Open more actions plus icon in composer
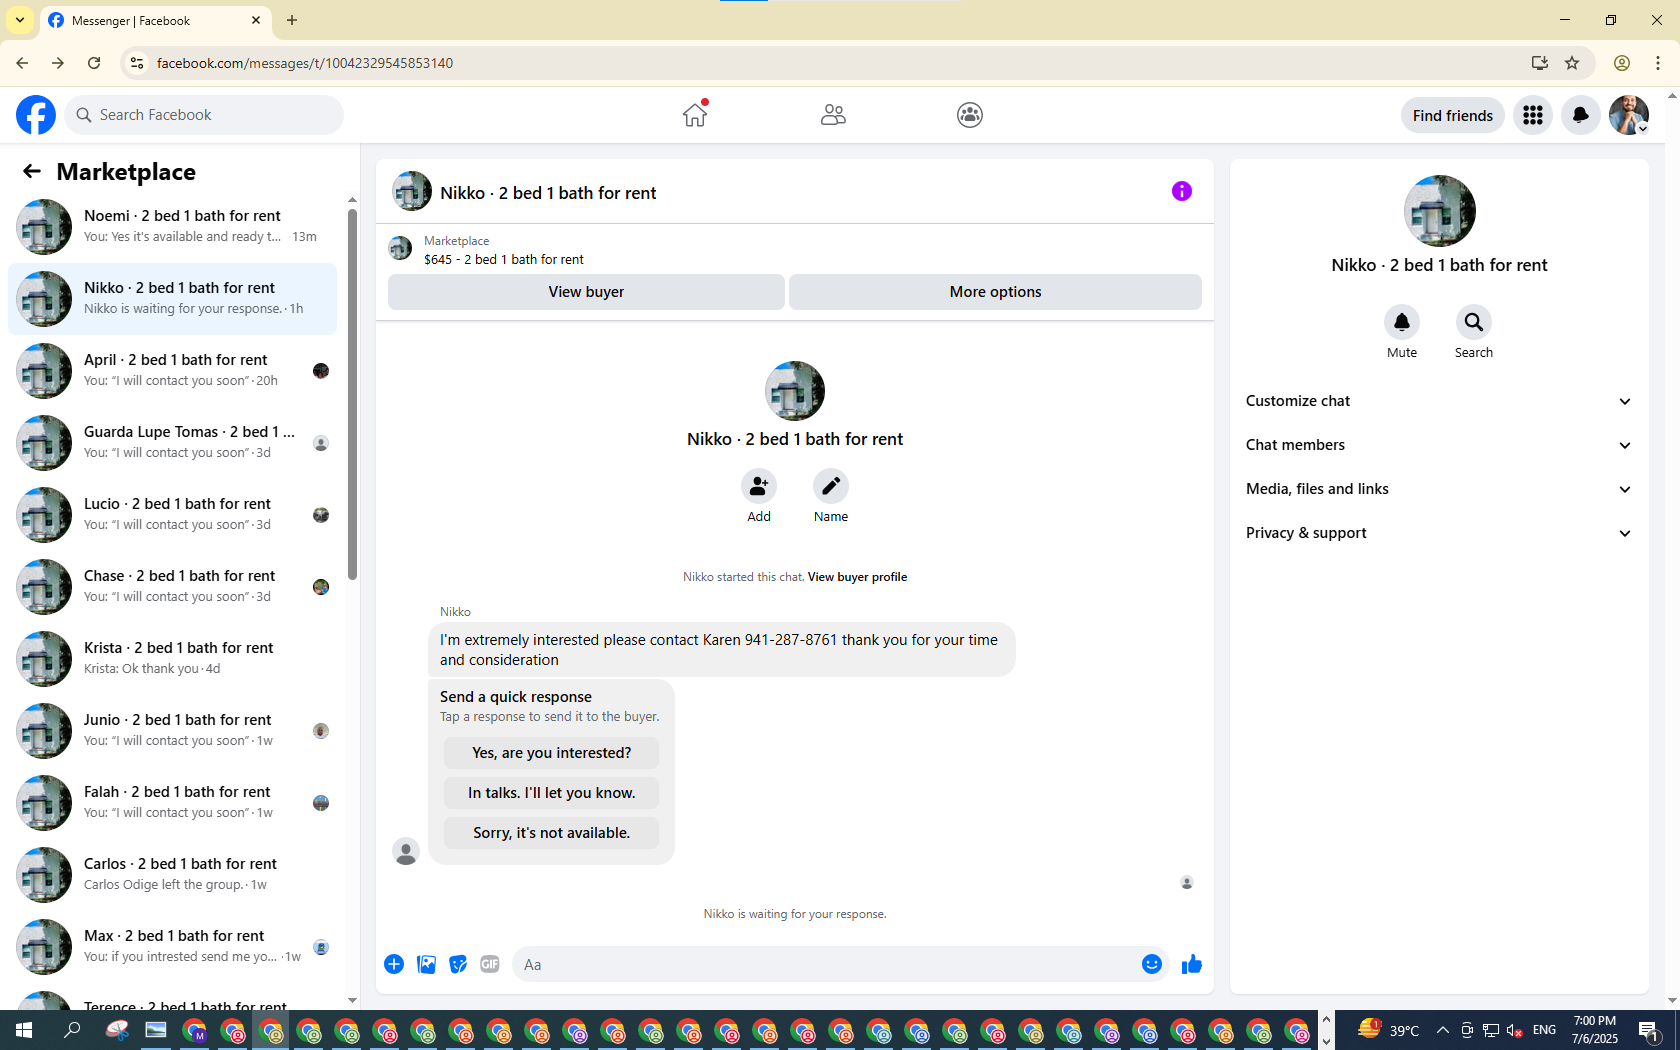This screenshot has width=1680, height=1050. 394,964
